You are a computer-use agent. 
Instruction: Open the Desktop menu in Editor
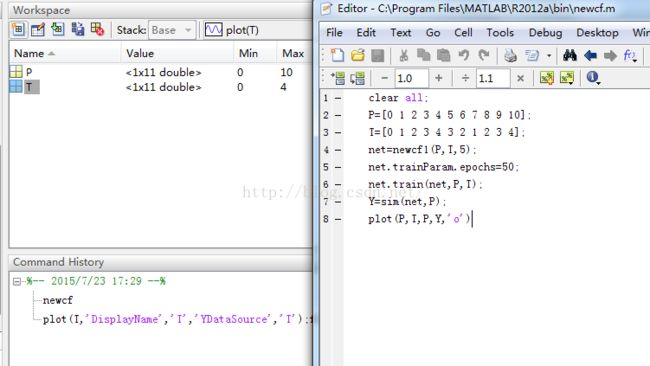pos(597,33)
